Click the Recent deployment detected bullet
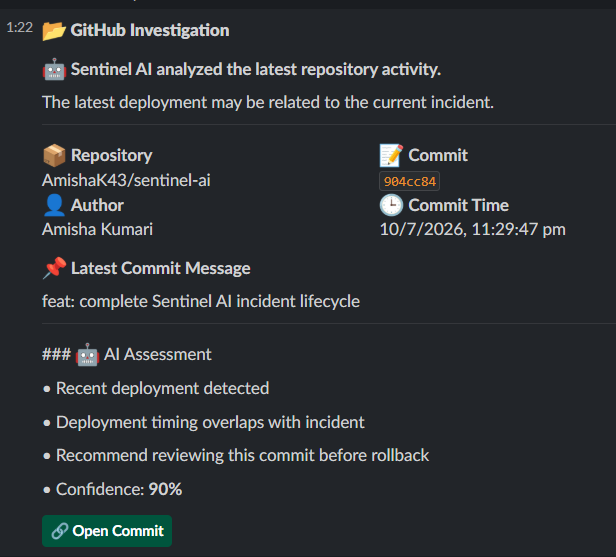616x557 pixels. [x=156, y=388]
